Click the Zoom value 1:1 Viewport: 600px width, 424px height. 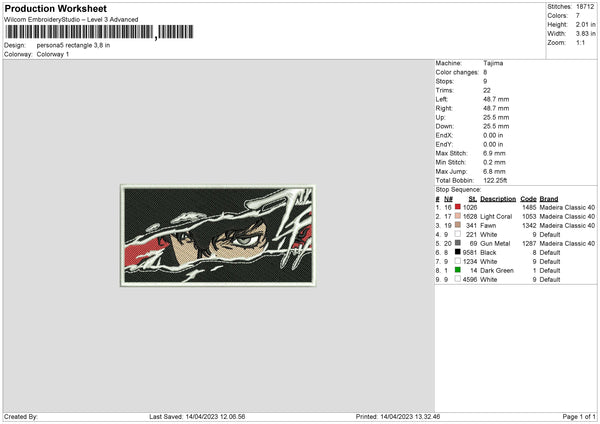[x=580, y=42]
